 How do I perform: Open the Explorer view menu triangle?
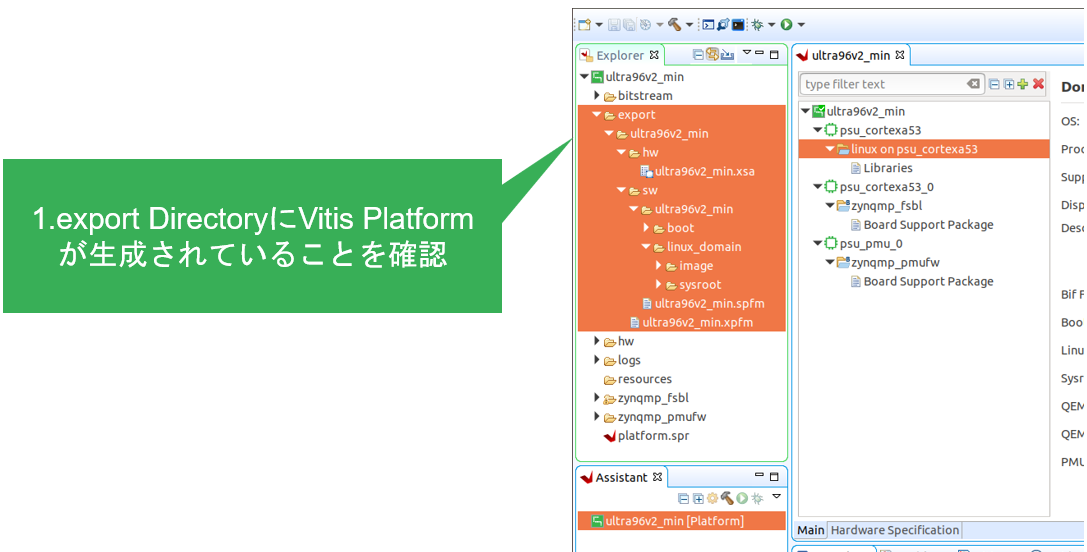tap(747, 52)
